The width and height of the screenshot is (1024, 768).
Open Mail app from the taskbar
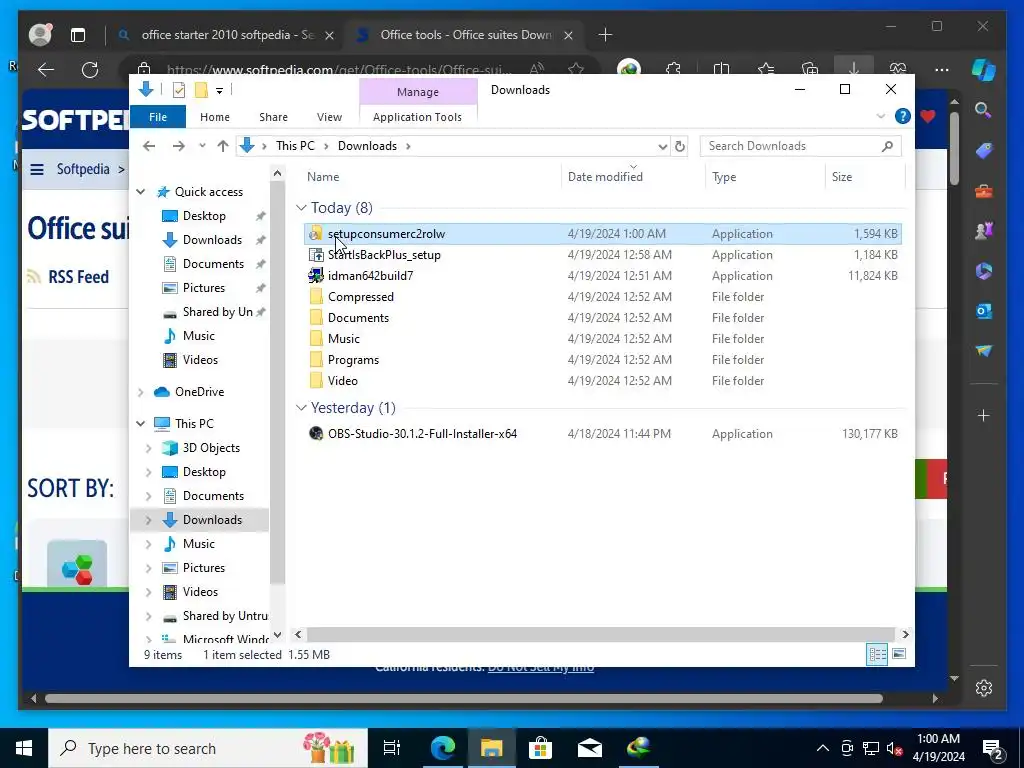[590, 748]
